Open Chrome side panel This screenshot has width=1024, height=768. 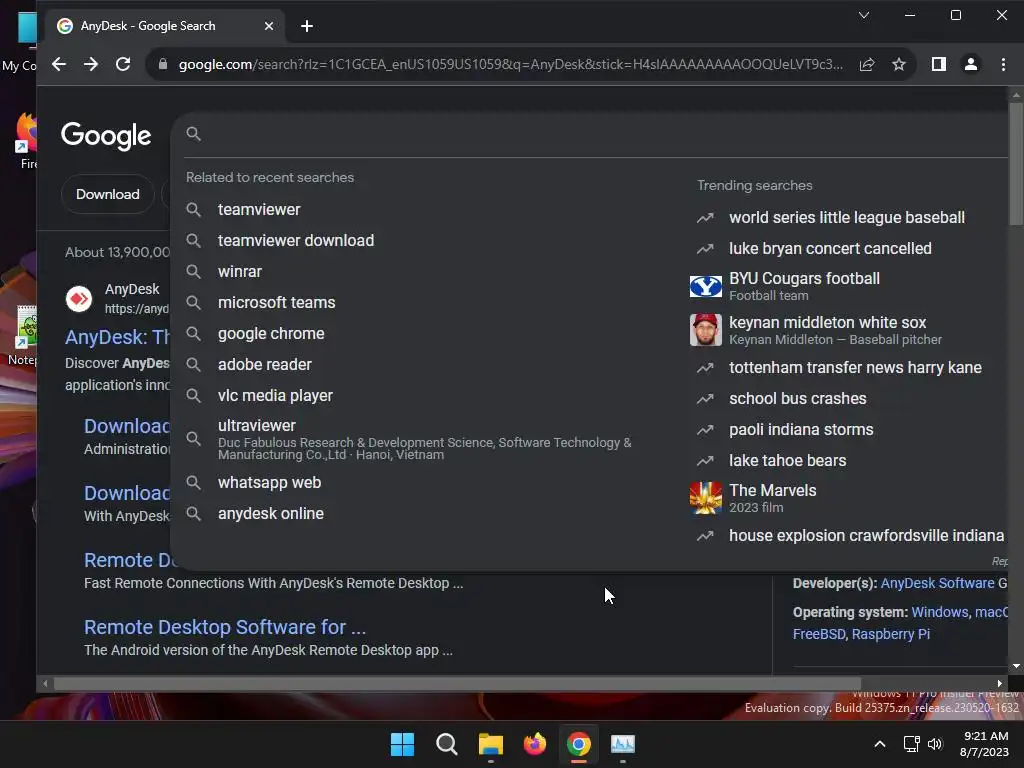point(938,64)
